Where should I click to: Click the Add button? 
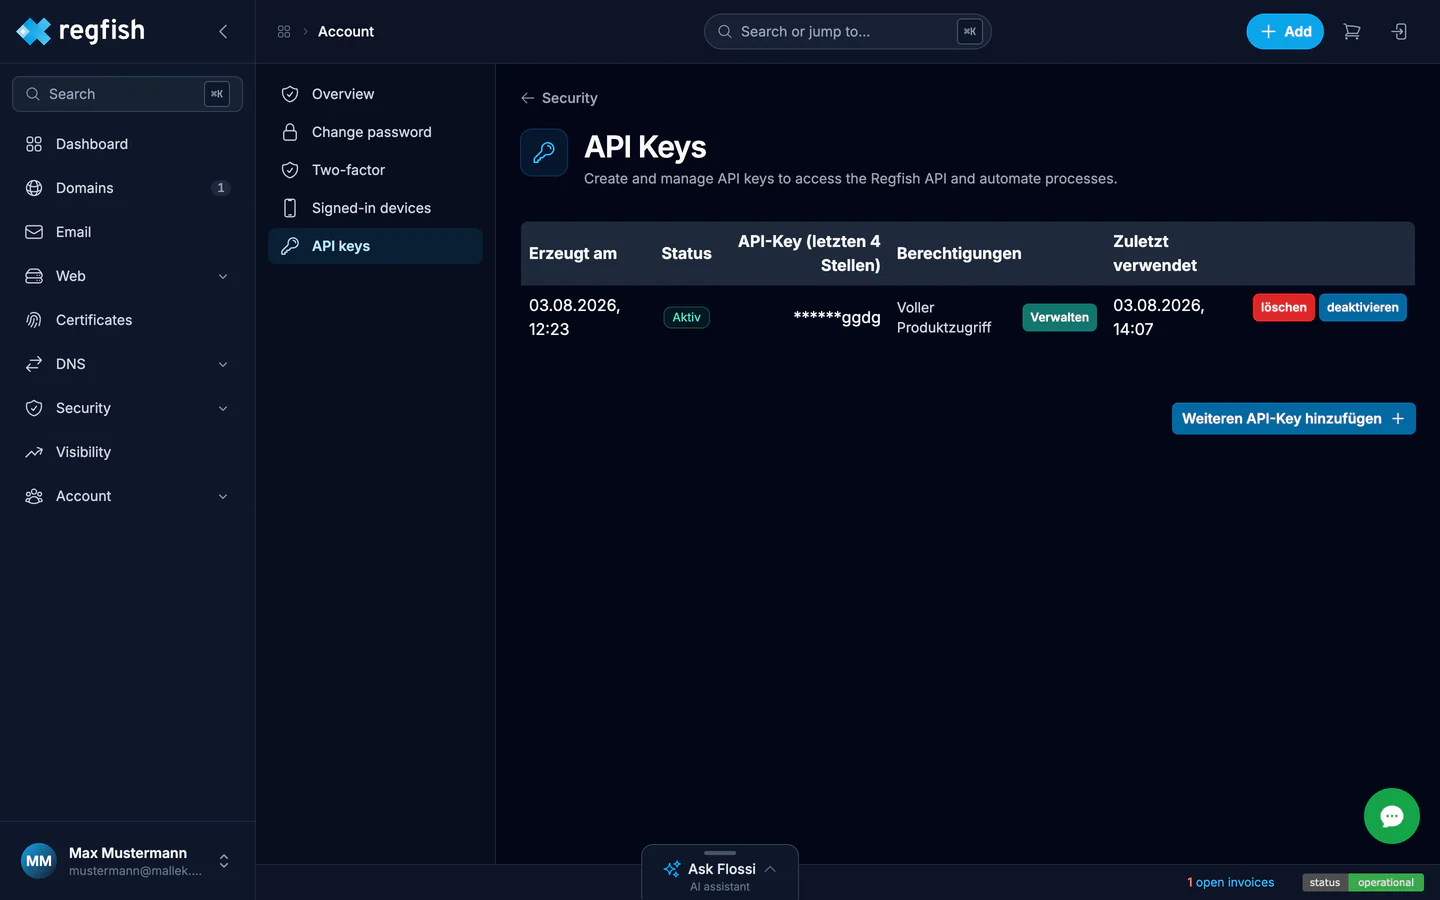1285,32
